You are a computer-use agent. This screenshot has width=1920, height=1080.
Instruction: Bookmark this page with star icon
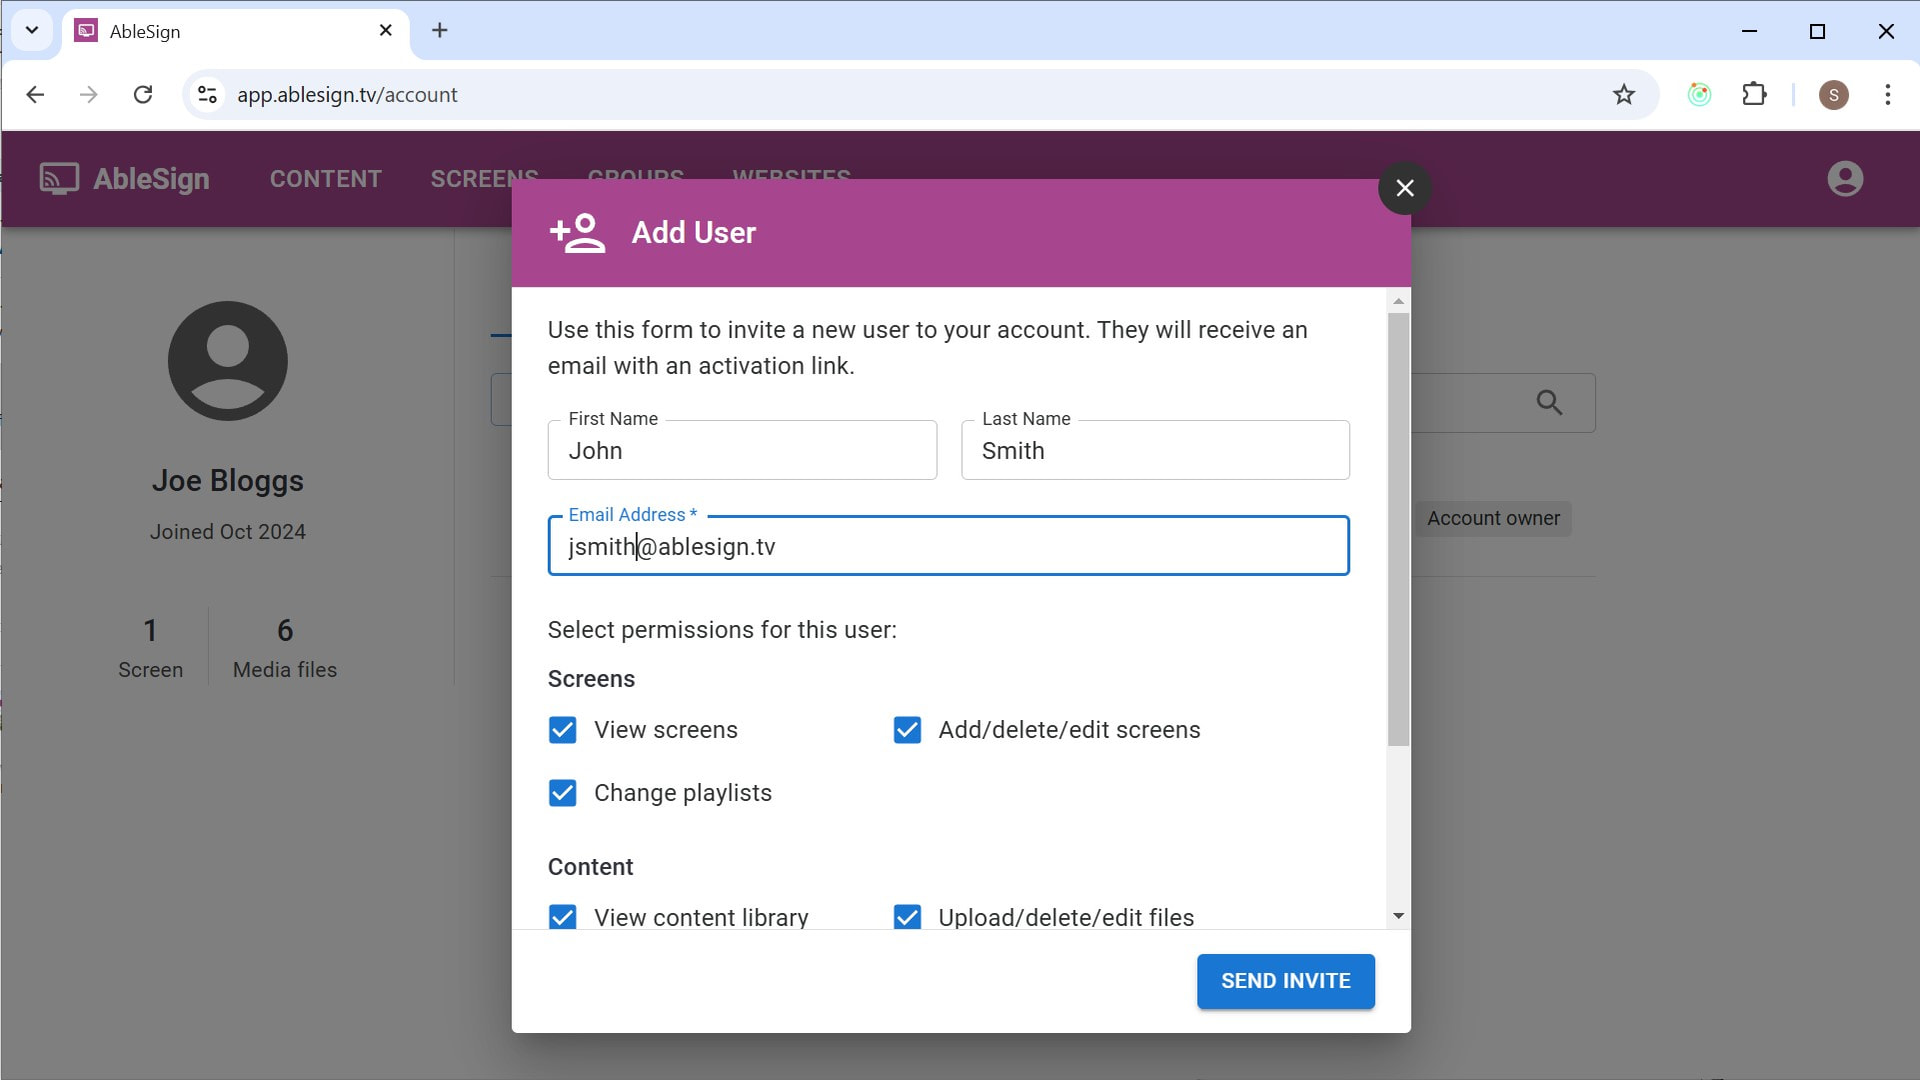point(1623,95)
